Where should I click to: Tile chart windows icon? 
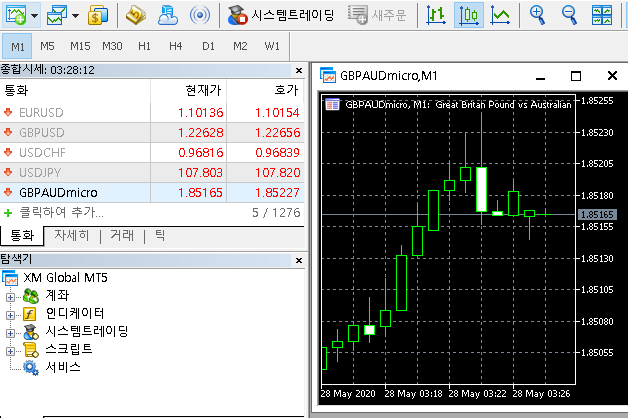pos(602,15)
